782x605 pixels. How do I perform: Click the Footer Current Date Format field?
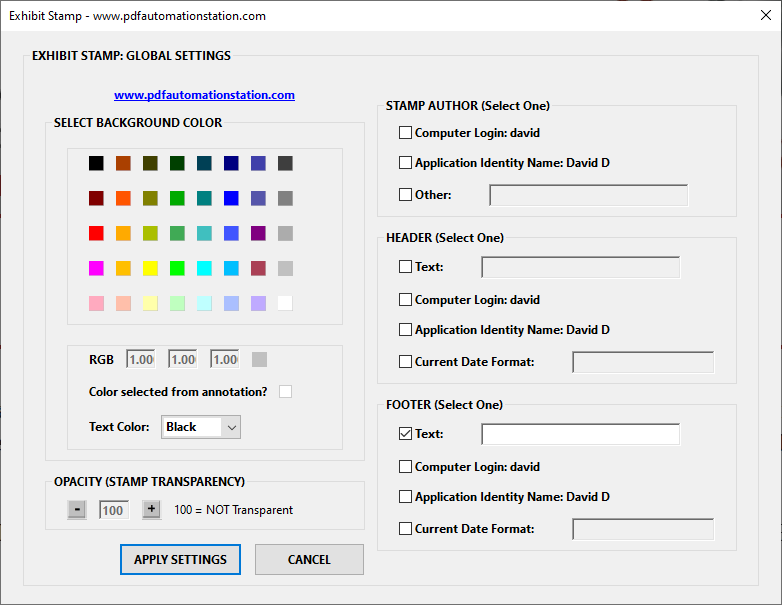(643, 529)
